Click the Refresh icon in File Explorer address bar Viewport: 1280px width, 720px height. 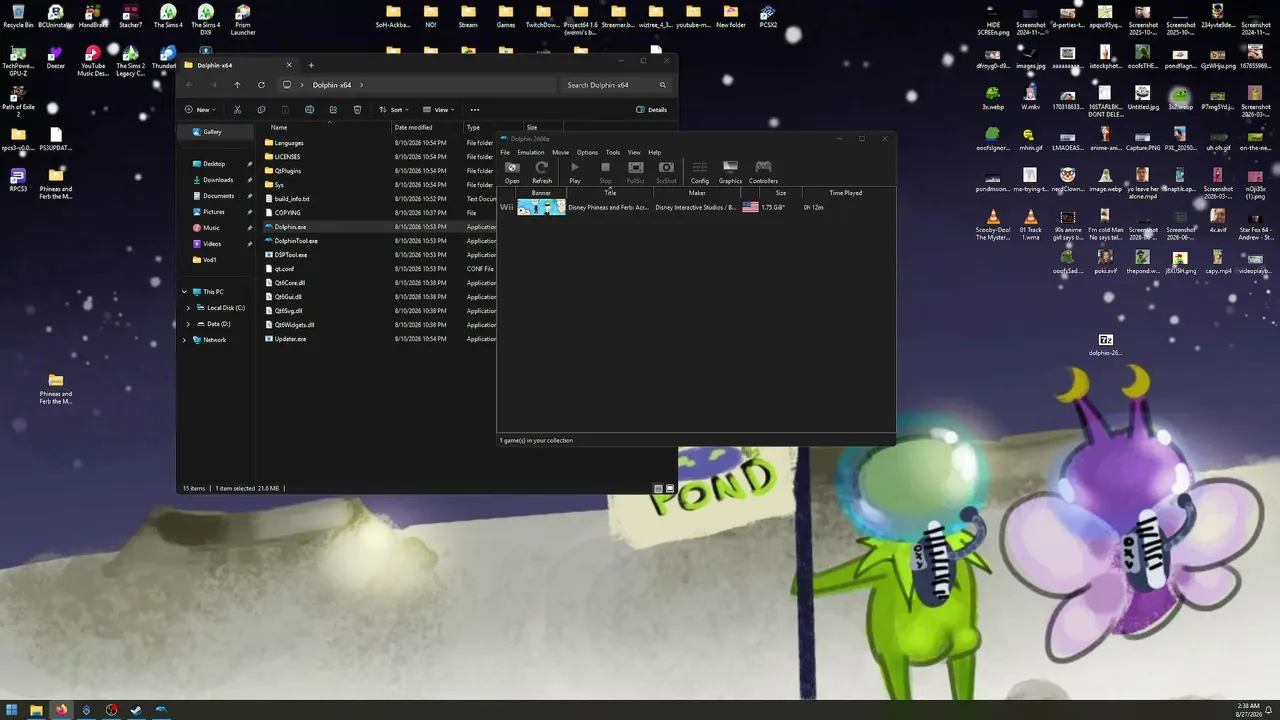(x=261, y=85)
